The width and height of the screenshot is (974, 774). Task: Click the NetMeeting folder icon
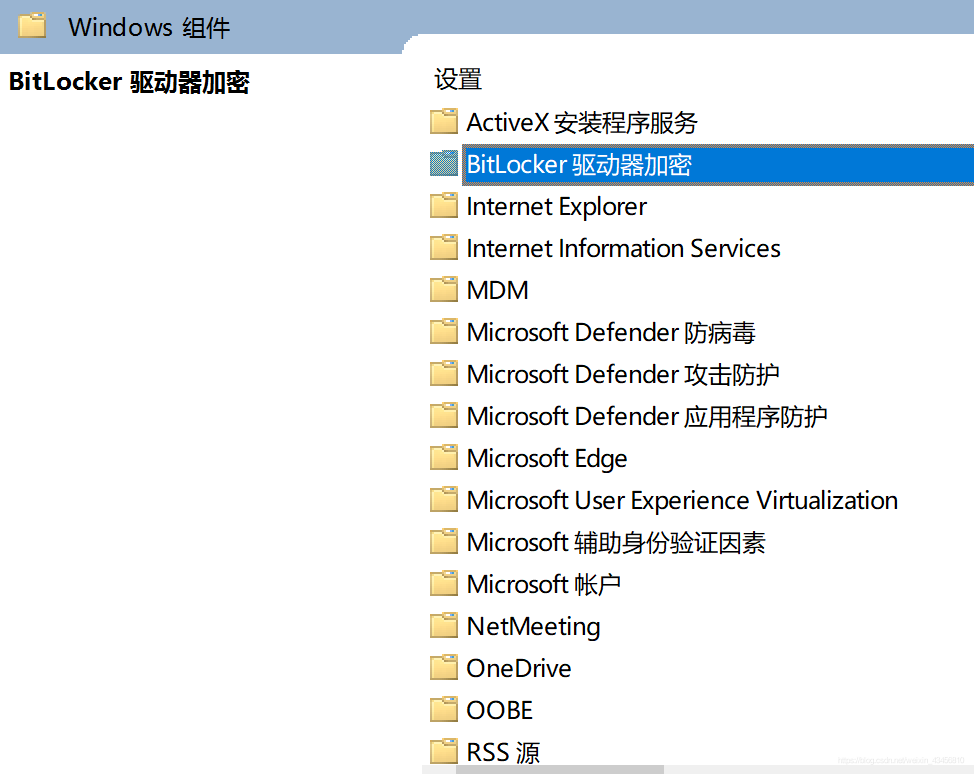coord(444,626)
